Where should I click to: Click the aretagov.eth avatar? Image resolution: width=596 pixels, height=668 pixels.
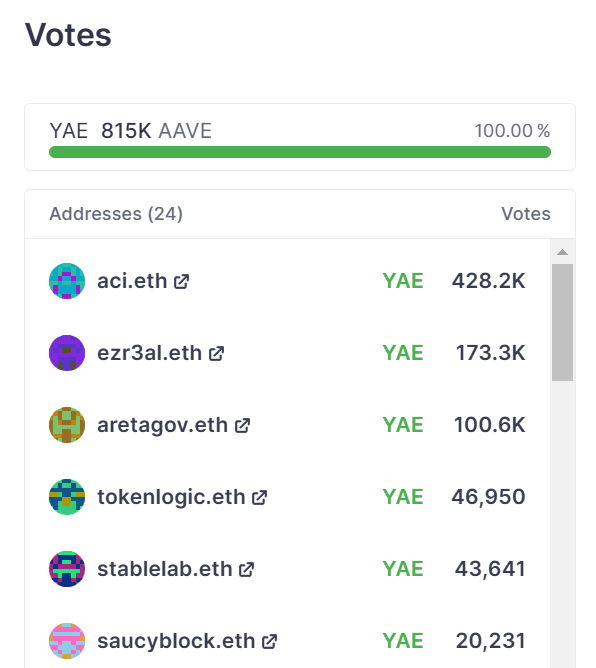tap(67, 425)
